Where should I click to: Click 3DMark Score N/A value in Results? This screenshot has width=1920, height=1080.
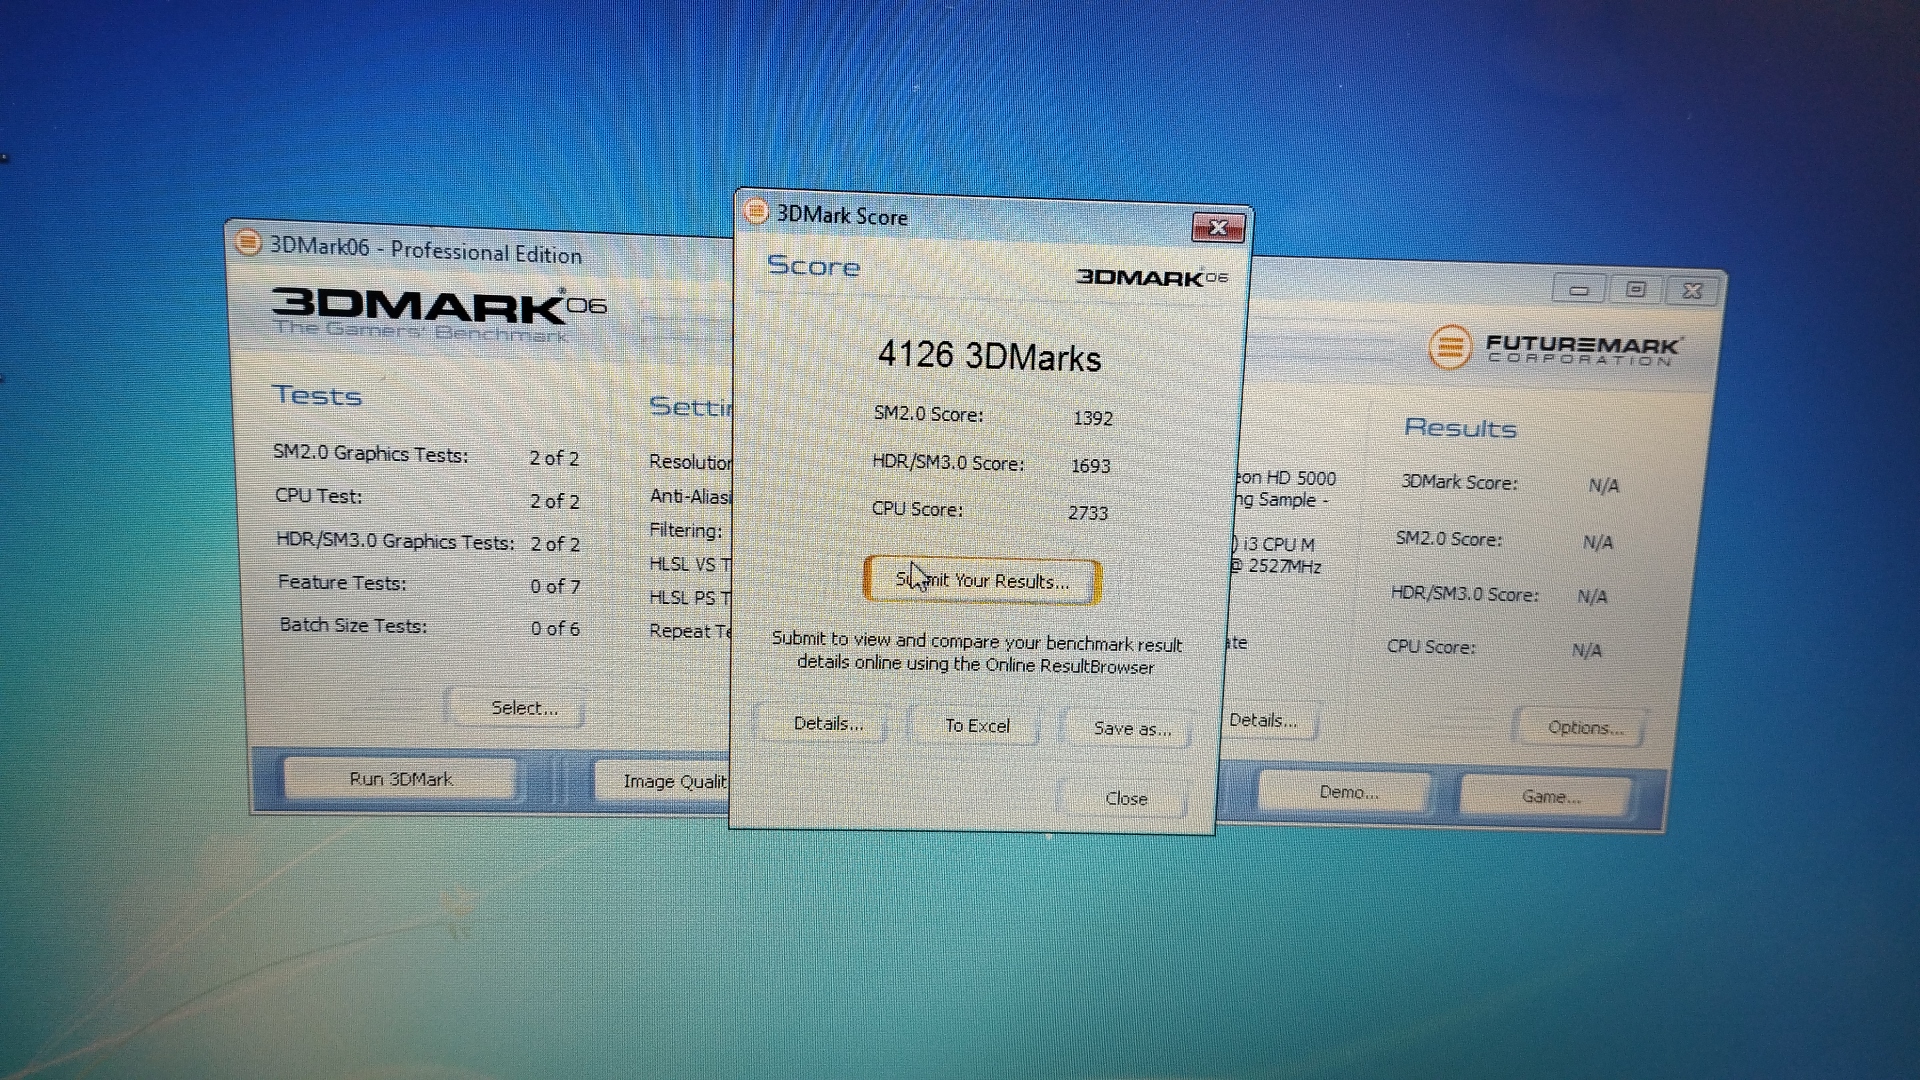coord(1603,486)
